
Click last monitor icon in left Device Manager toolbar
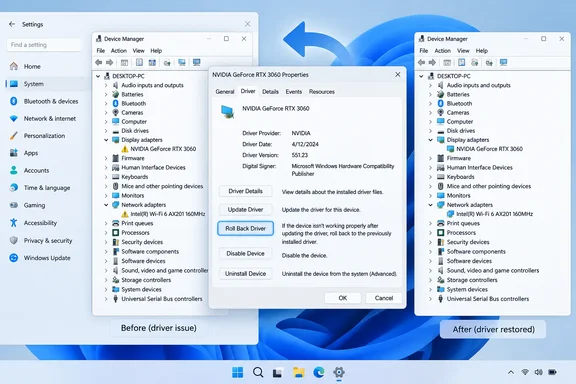197,62
